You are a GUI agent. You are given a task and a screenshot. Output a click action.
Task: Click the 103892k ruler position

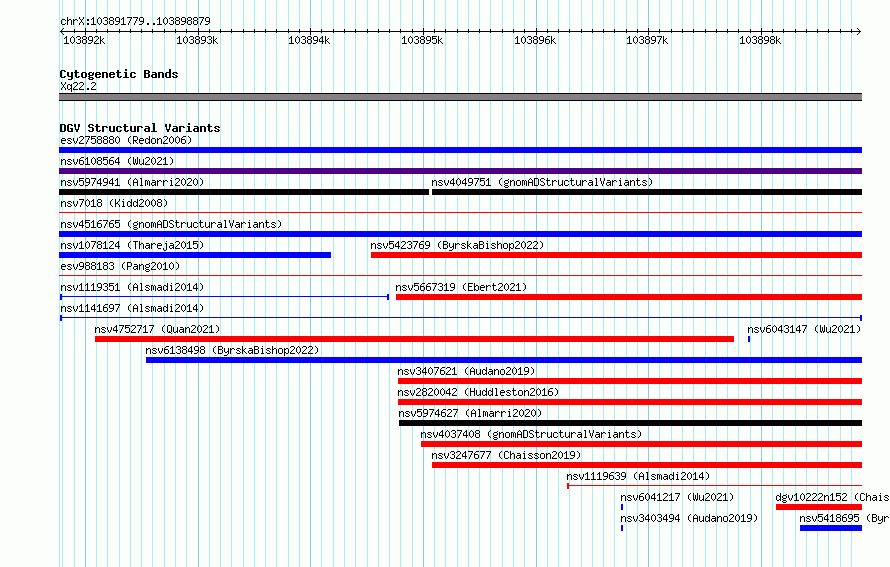[x=84, y=40]
